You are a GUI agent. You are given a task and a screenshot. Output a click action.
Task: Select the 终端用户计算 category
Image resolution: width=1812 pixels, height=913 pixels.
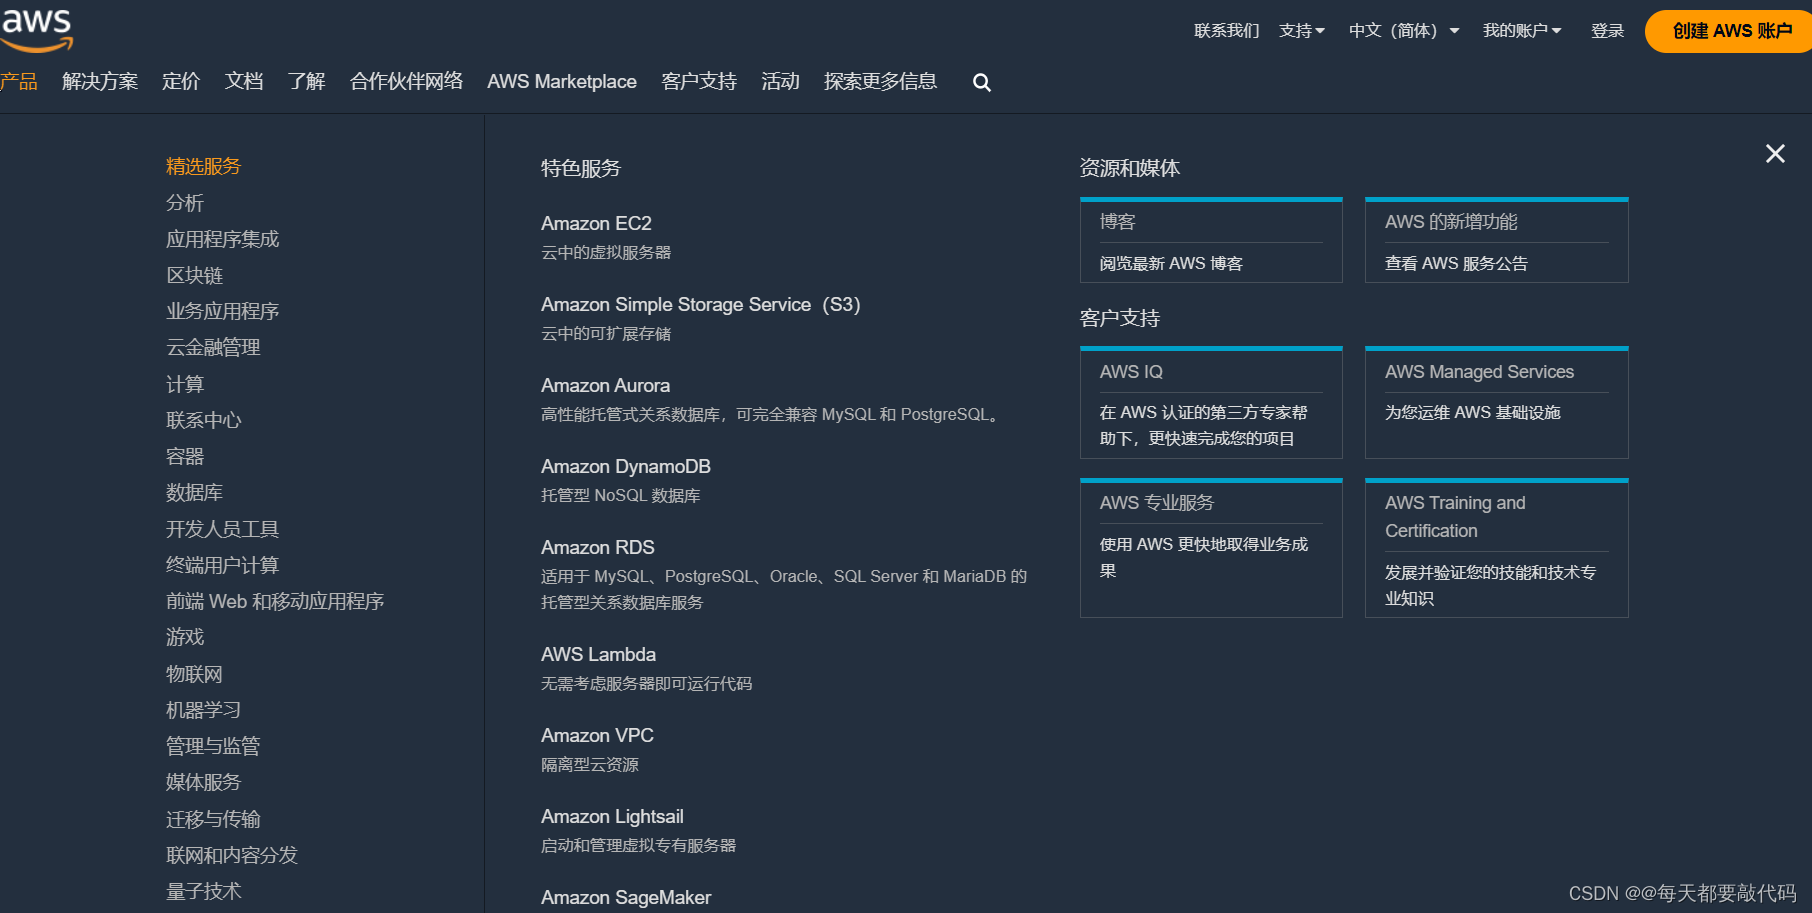pyautogui.click(x=222, y=565)
